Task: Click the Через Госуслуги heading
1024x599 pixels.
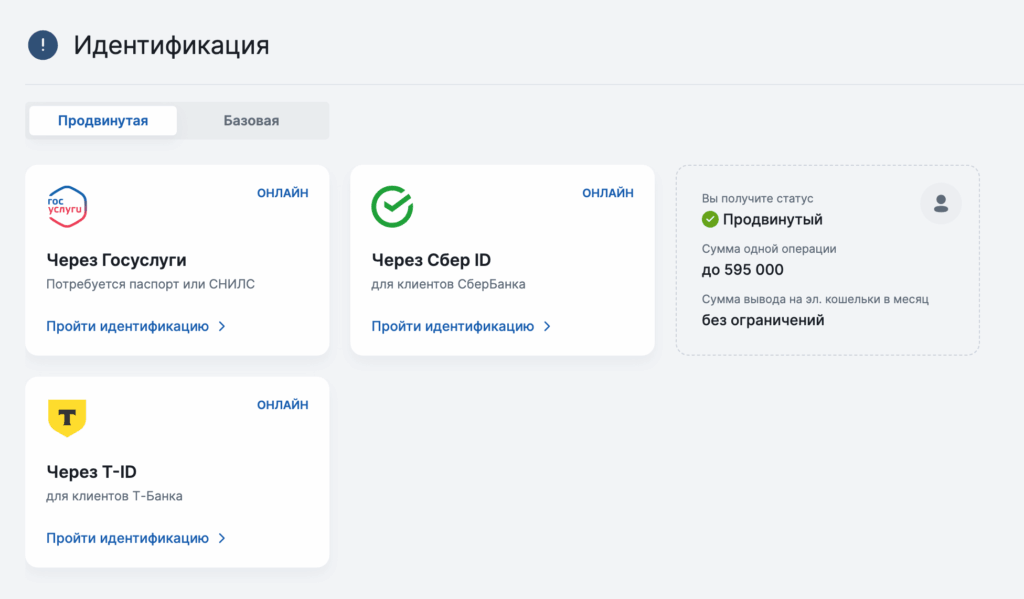Action: 116,260
